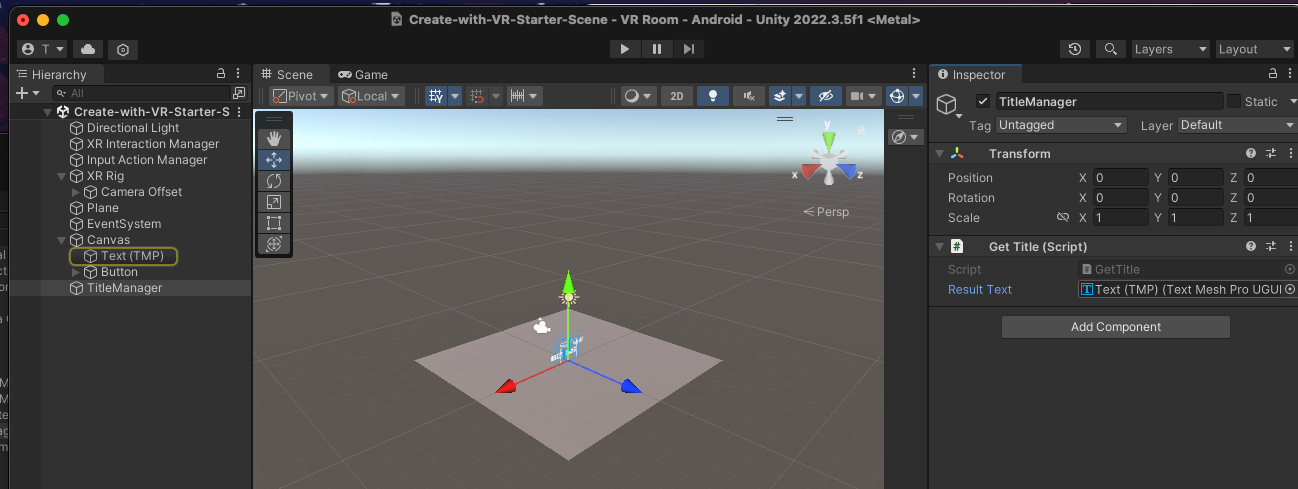Viewport: 1298px width, 489px height.
Task: Open the undo history icon
Action: tap(1075, 49)
